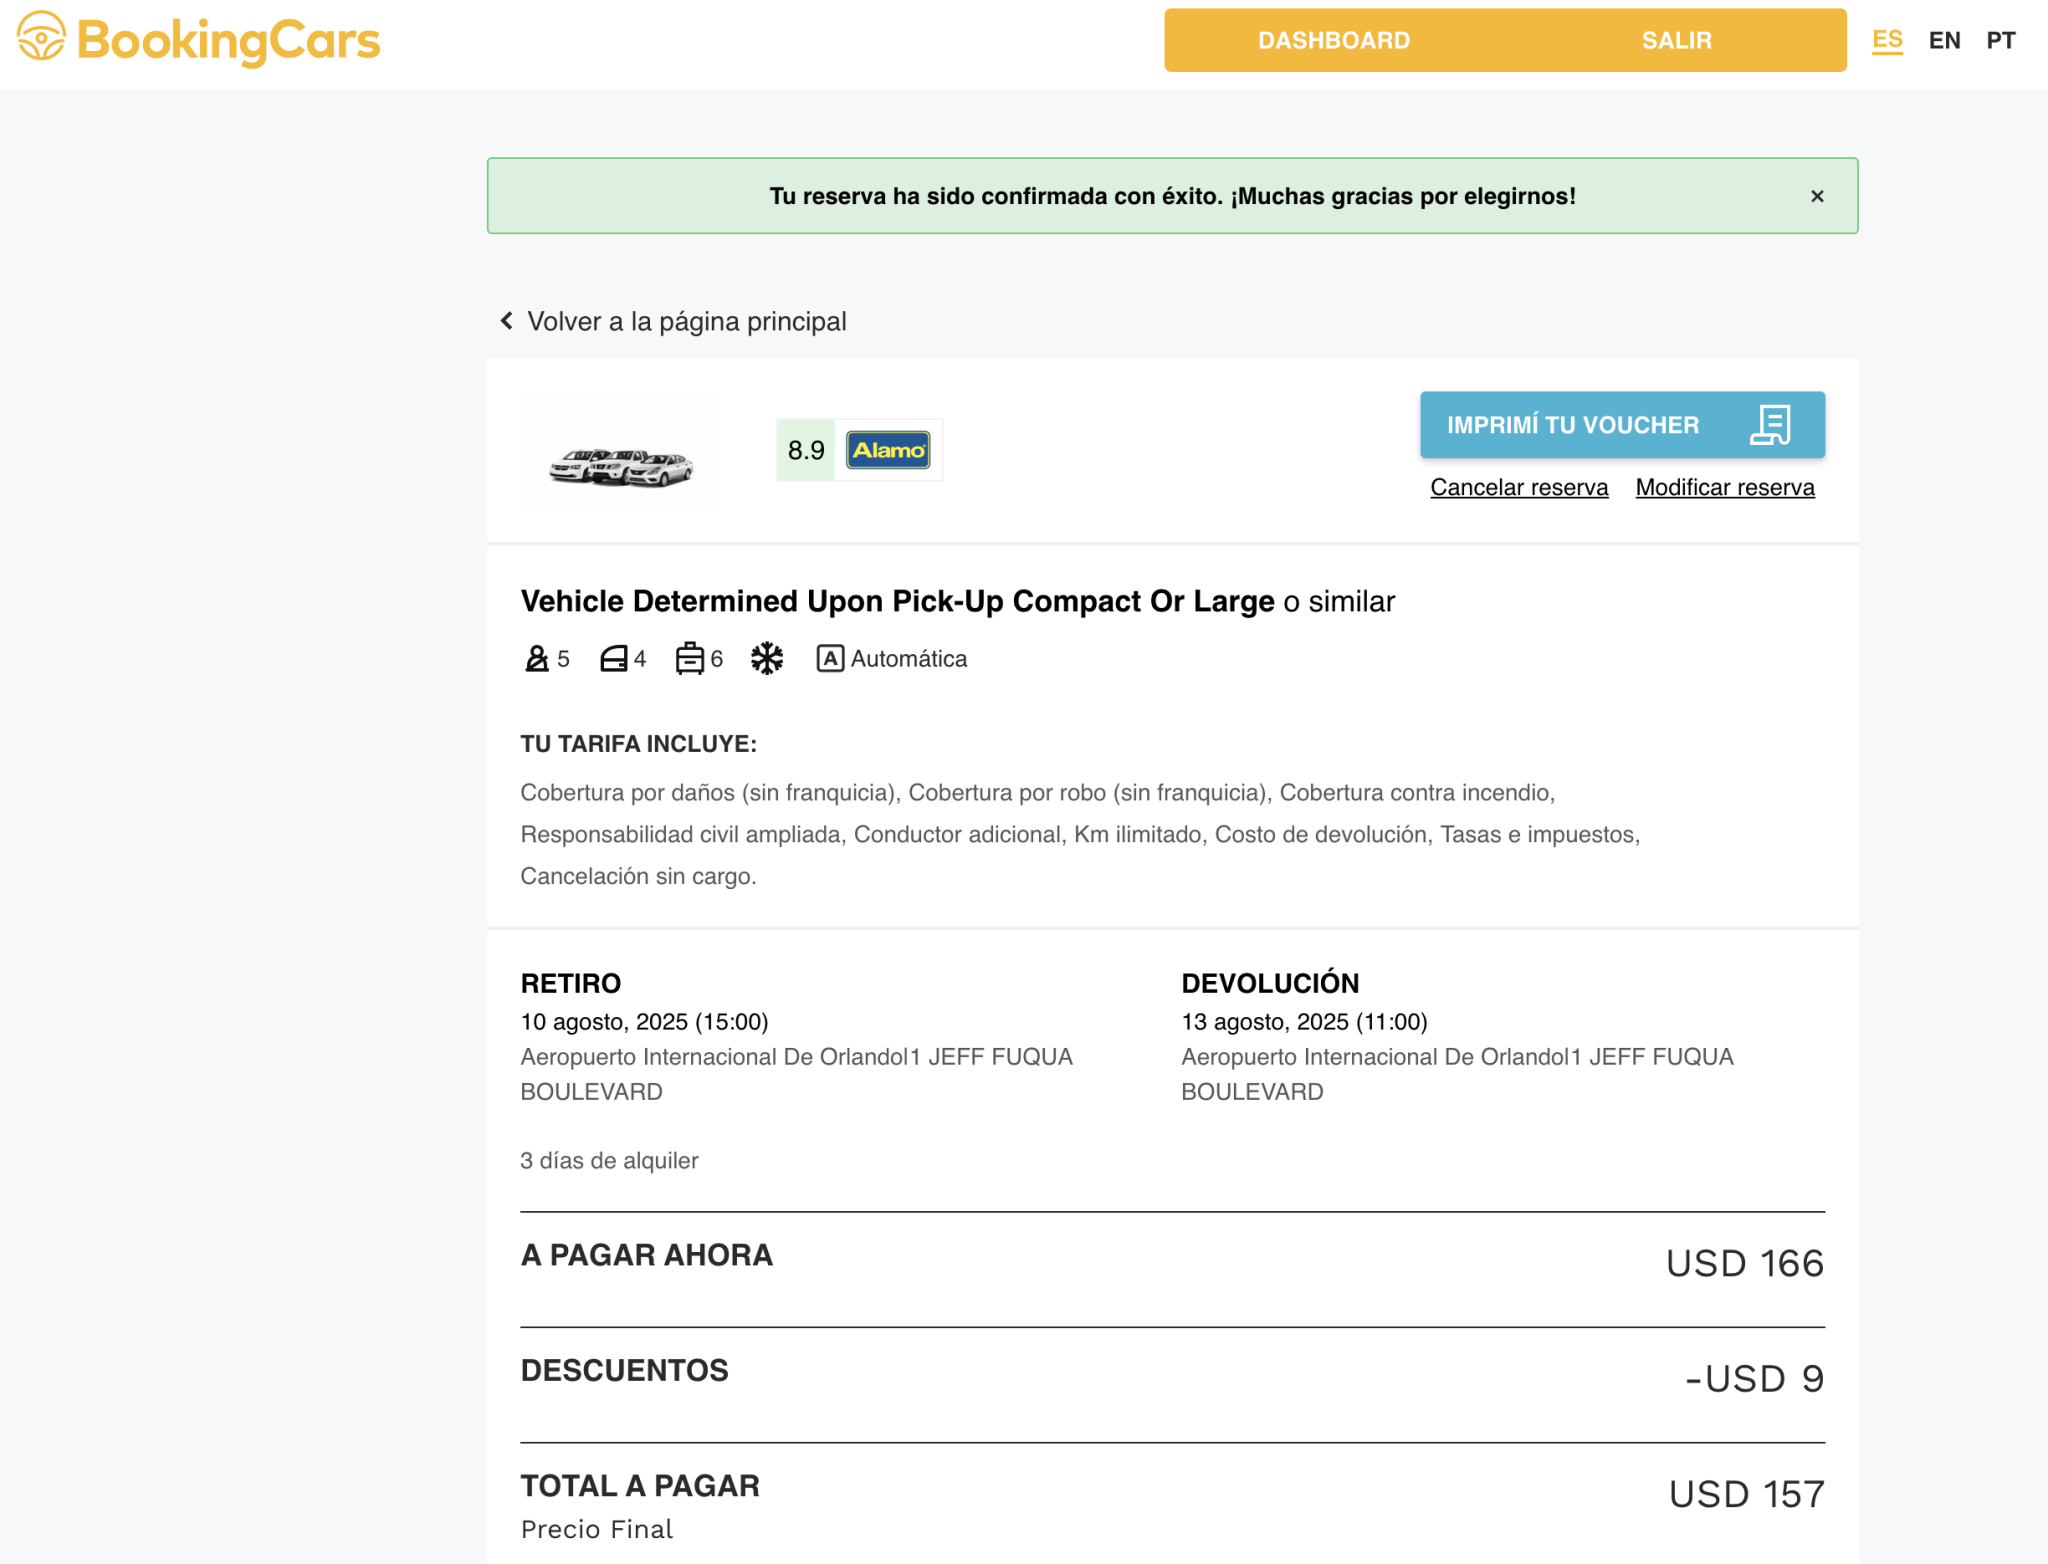Go back via Volver a la página principal
2048x1564 pixels.
tap(686, 321)
